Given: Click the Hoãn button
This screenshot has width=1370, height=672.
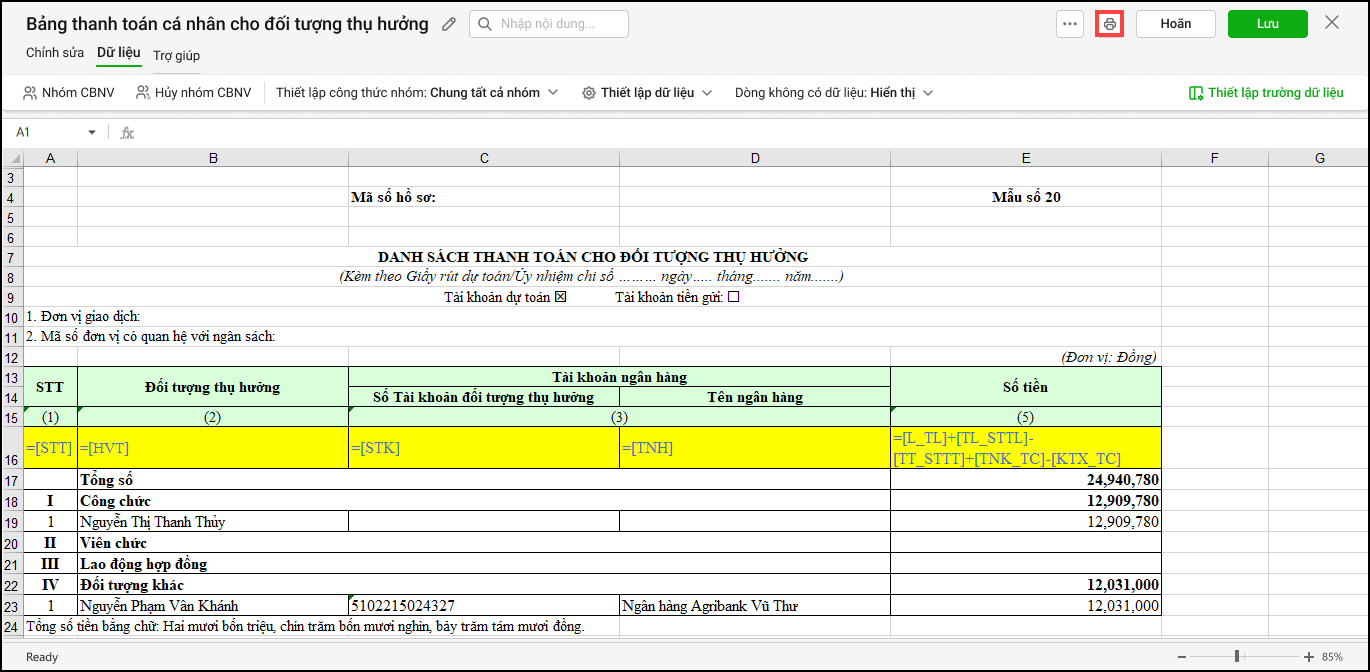Looking at the screenshot, I should pyautogui.click(x=1175, y=24).
